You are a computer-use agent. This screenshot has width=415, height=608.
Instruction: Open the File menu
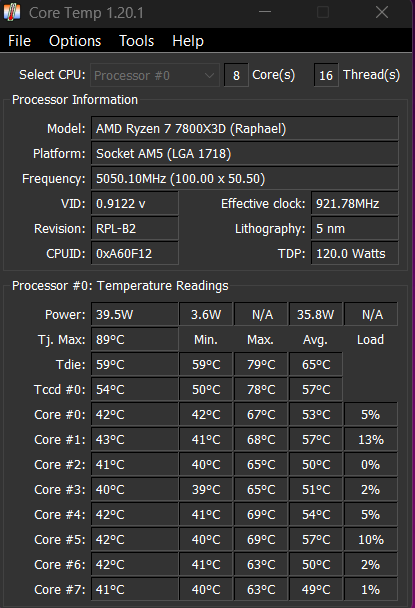point(19,41)
